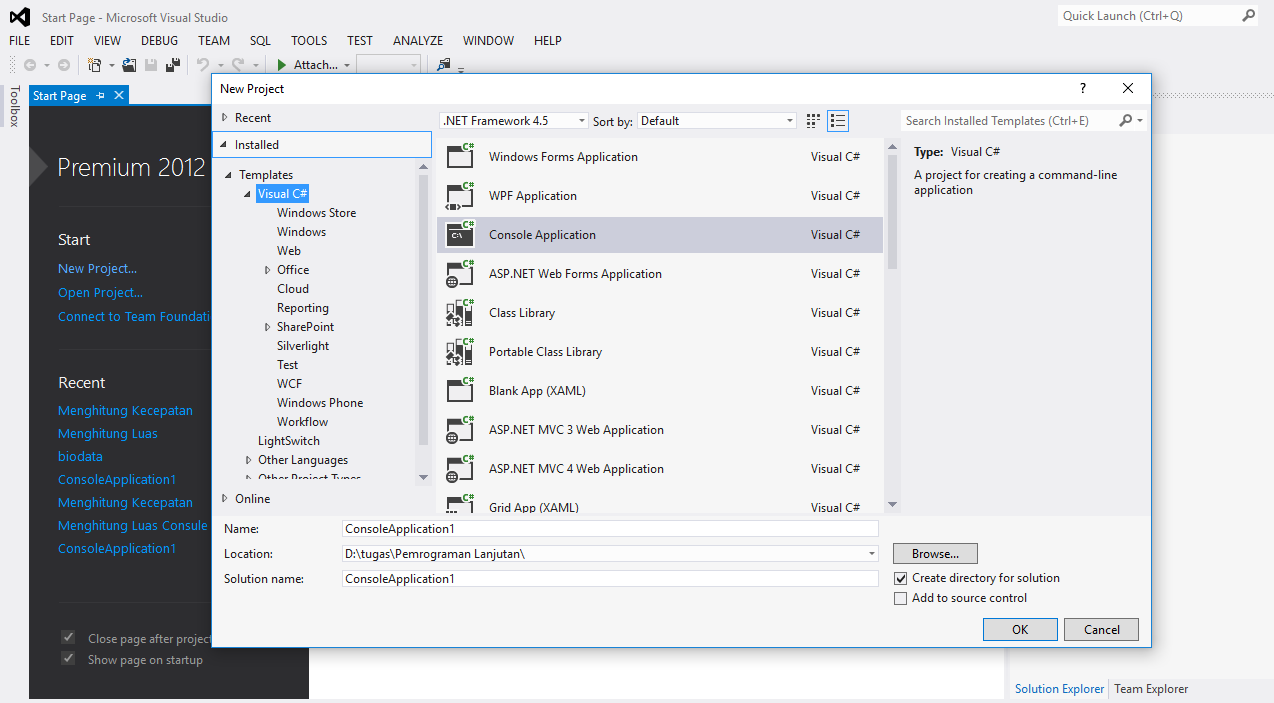
Task: Click the category tree scrollbar up arrow
Action: click(423, 167)
